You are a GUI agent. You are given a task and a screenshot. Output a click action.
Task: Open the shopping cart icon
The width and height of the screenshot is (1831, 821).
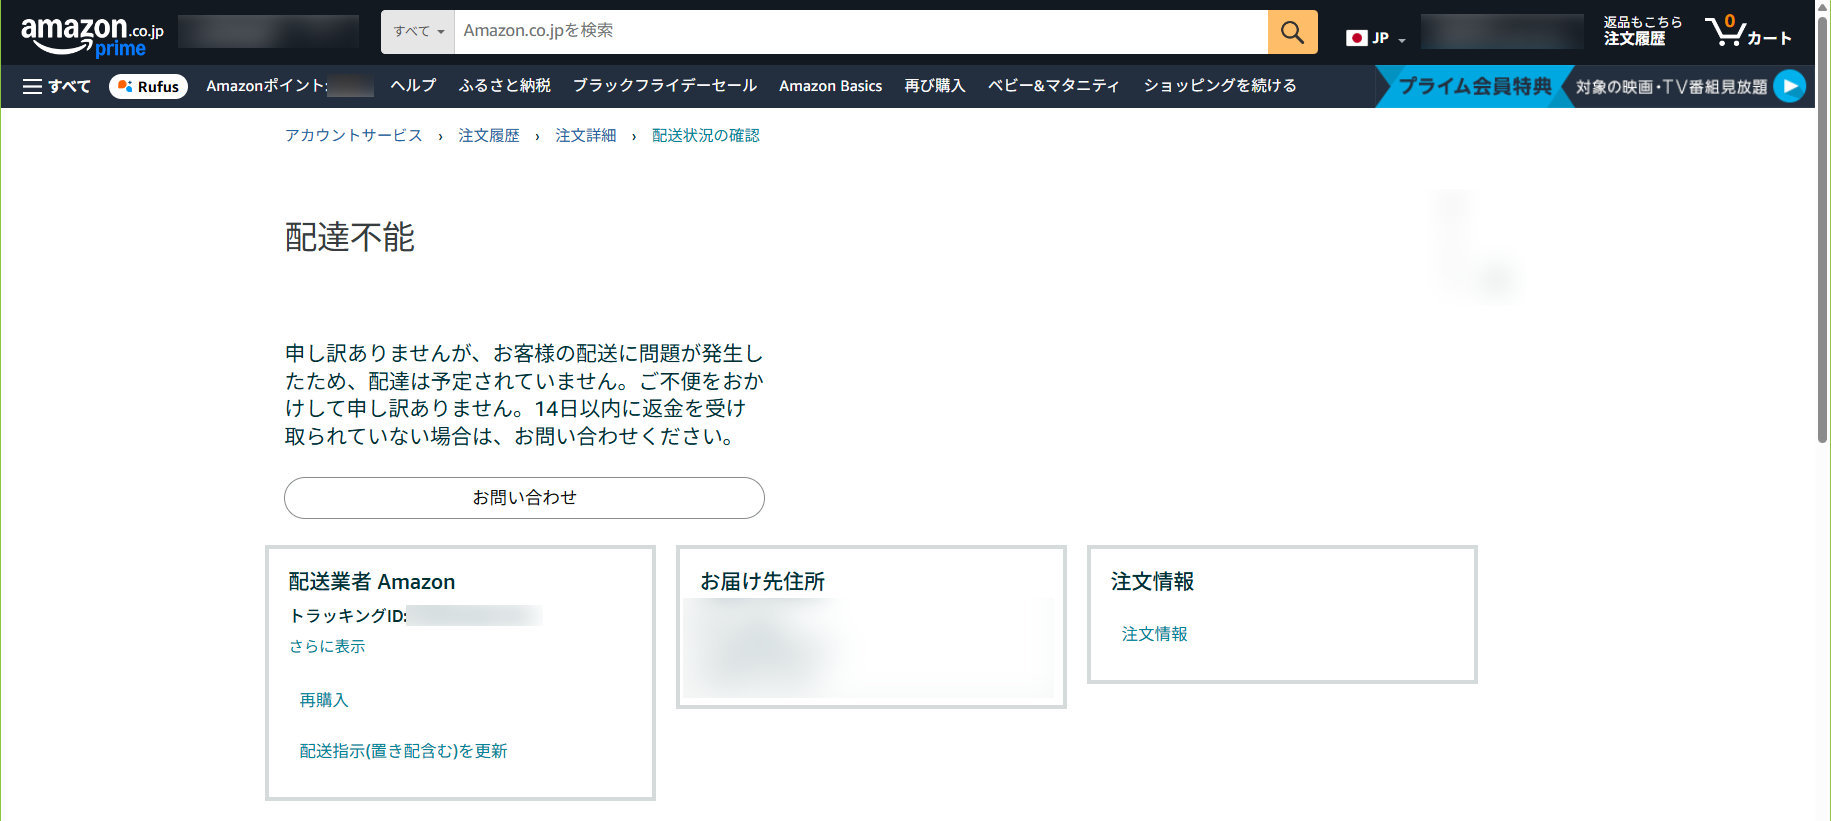tap(1746, 33)
